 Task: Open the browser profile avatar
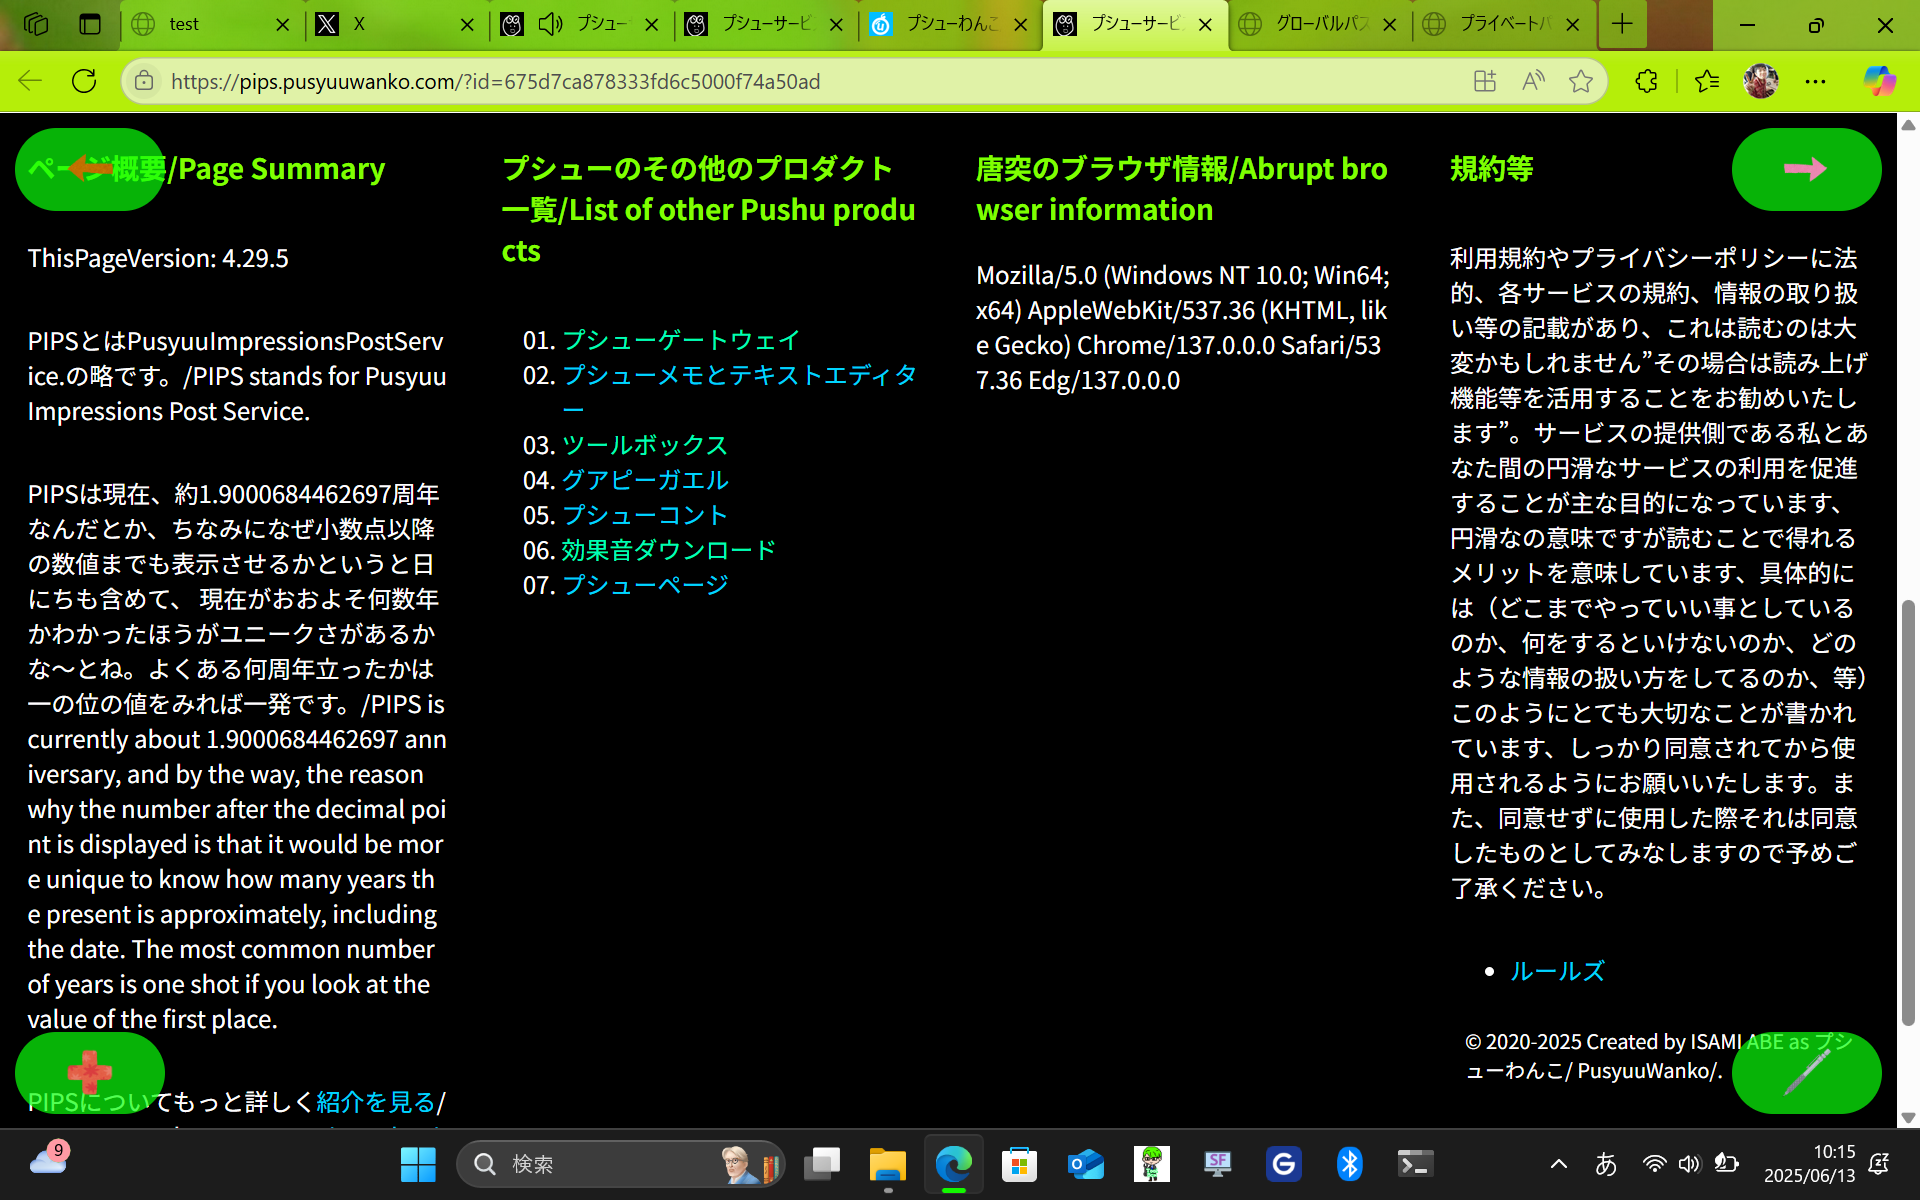[x=1761, y=81]
